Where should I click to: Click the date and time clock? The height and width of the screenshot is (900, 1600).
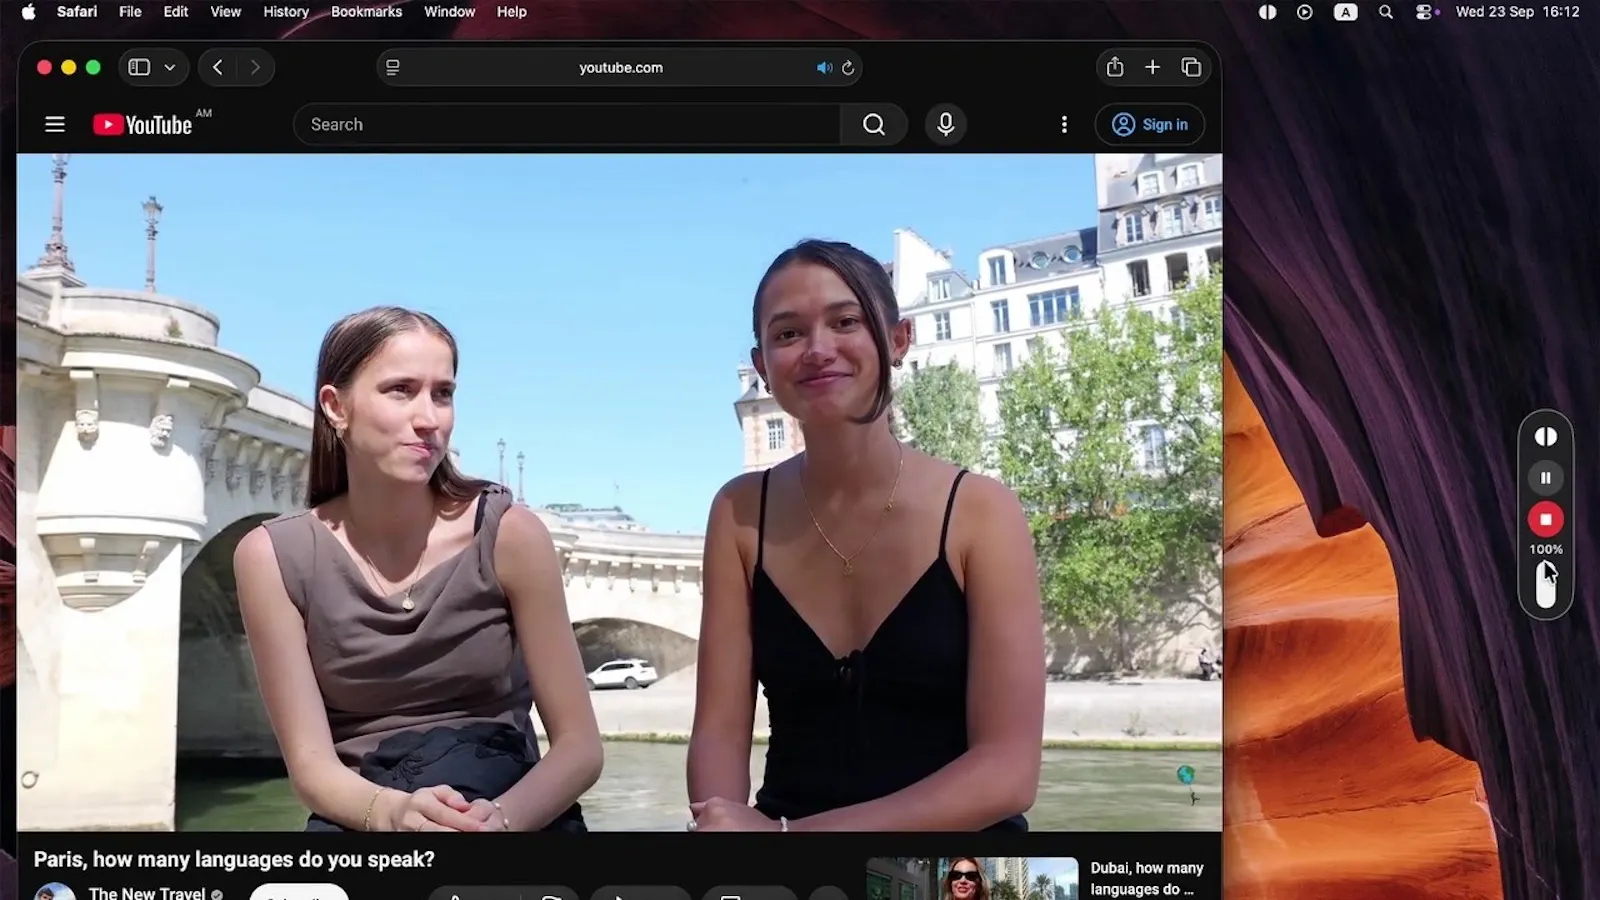1517,12
